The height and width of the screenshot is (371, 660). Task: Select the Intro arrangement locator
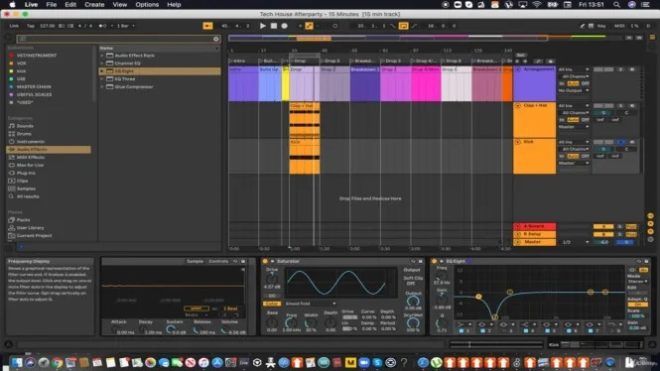[238, 61]
